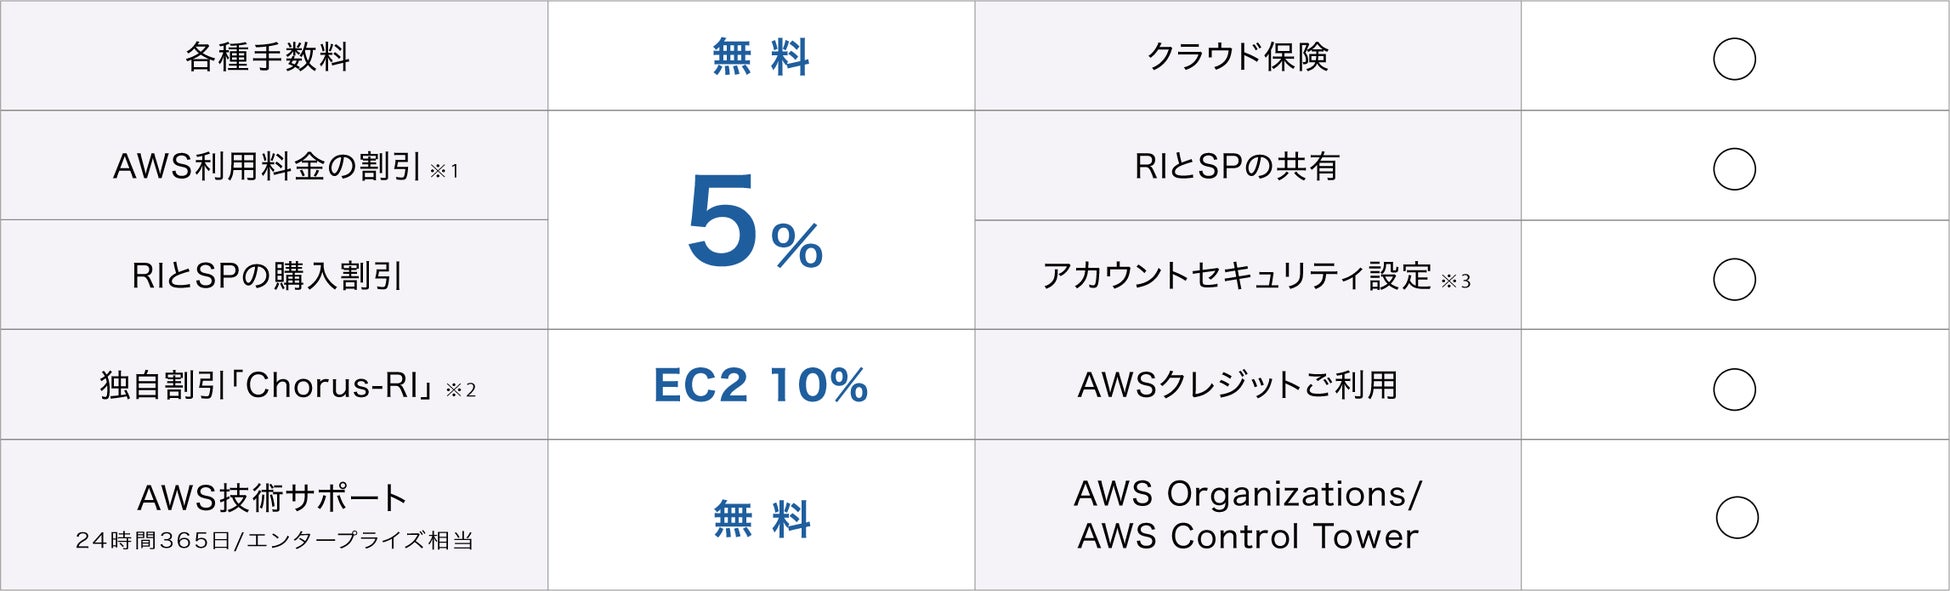Click the クラウド保険 label
This screenshot has width=1950, height=591.
click(1237, 57)
